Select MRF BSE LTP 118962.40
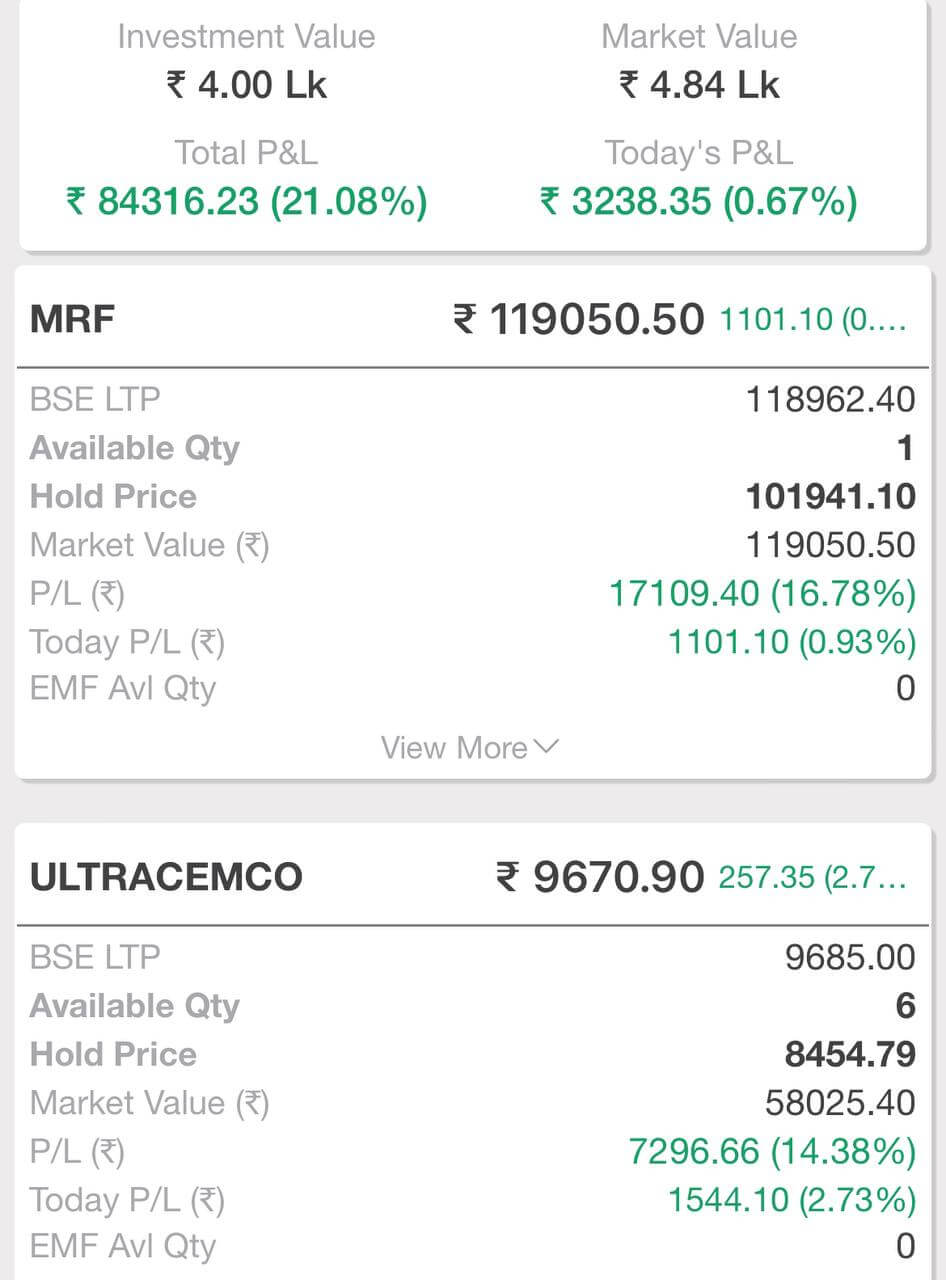This screenshot has width=946, height=1280. click(831, 400)
